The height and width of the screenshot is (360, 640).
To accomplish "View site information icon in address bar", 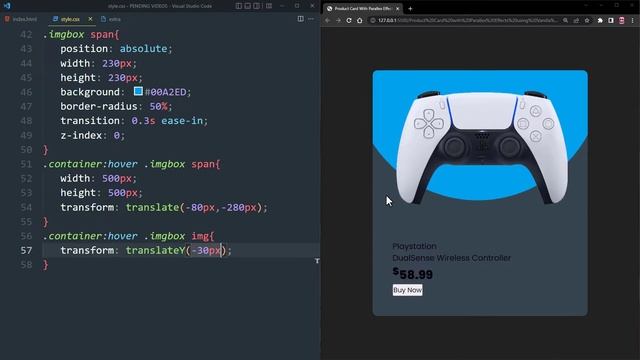I will pyautogui.click(x=373, y=20).
